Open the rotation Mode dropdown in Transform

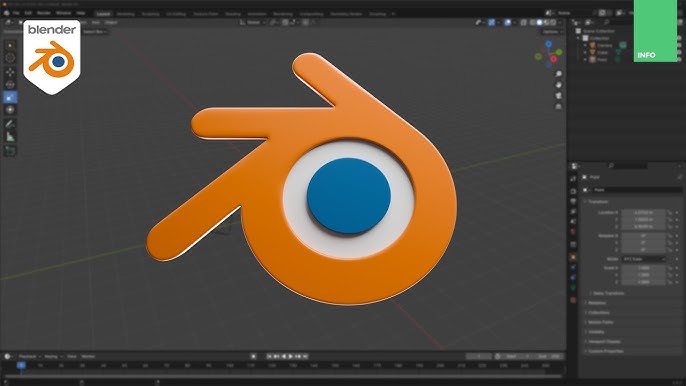tap(644, 259)
